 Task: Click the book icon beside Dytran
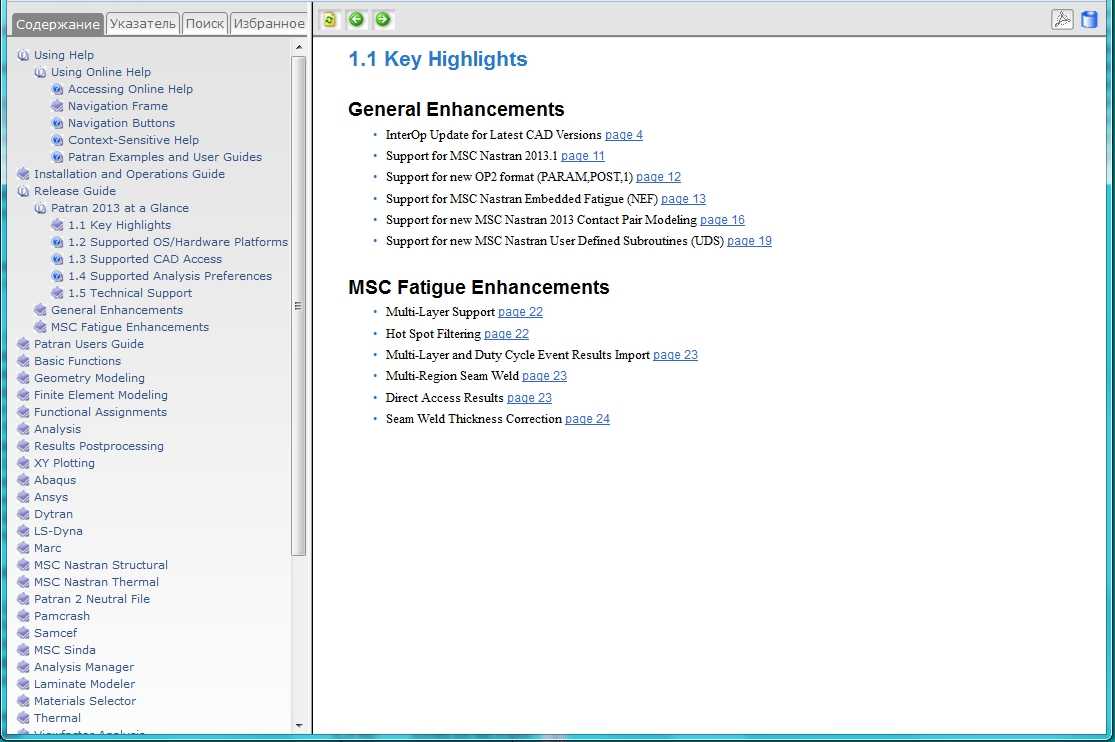click(23, 514)
